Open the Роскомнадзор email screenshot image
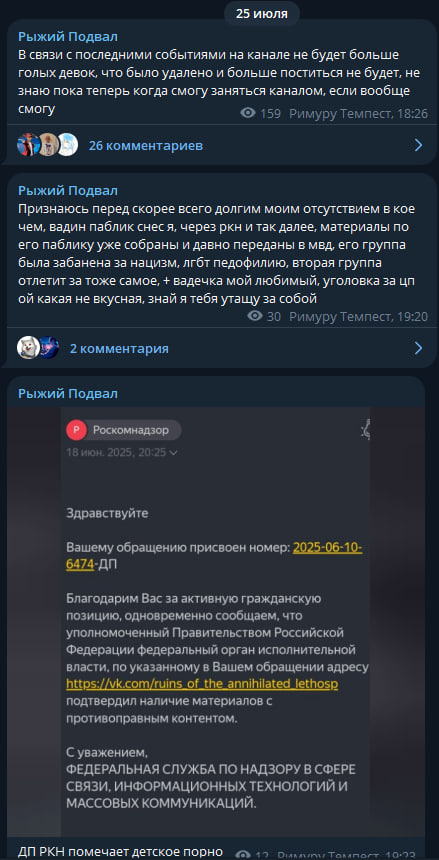 (x=215, y=622)
